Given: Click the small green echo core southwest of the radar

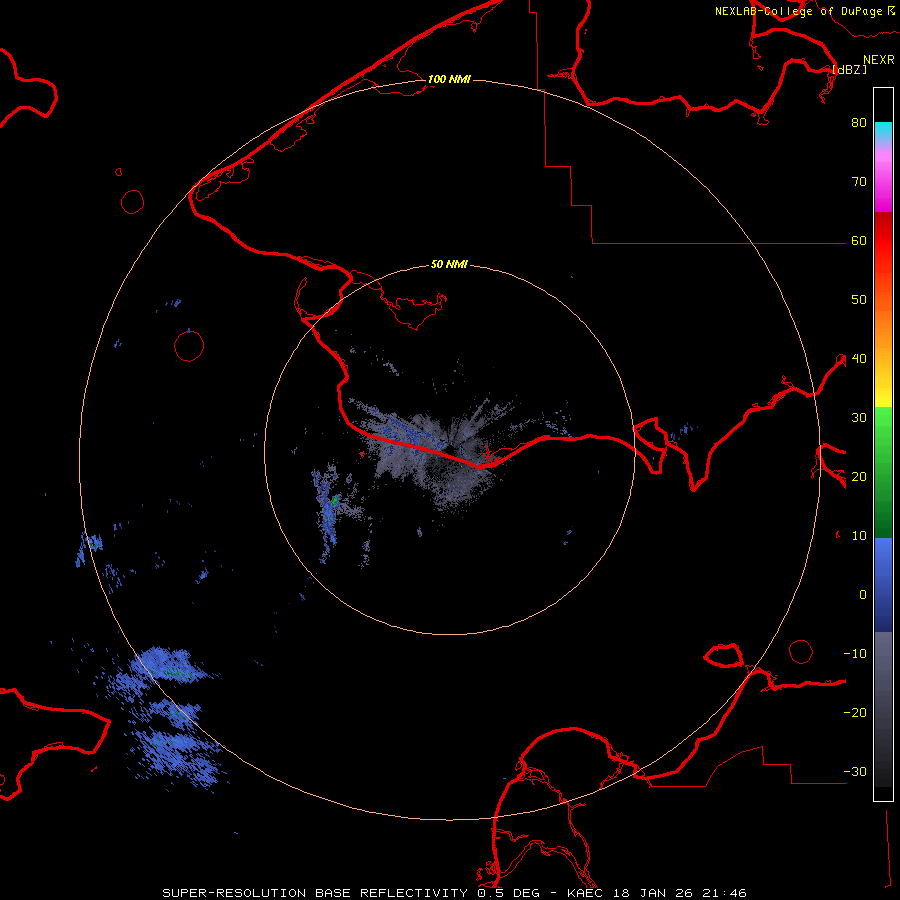Looking at the screenshot, I should point(334,502).
